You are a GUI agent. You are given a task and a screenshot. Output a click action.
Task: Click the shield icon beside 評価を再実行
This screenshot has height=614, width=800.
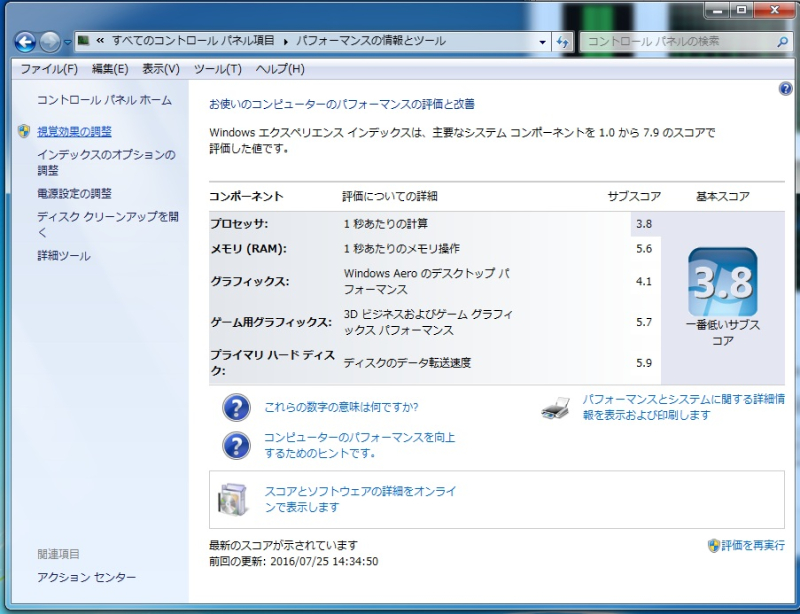click(714, 546)
